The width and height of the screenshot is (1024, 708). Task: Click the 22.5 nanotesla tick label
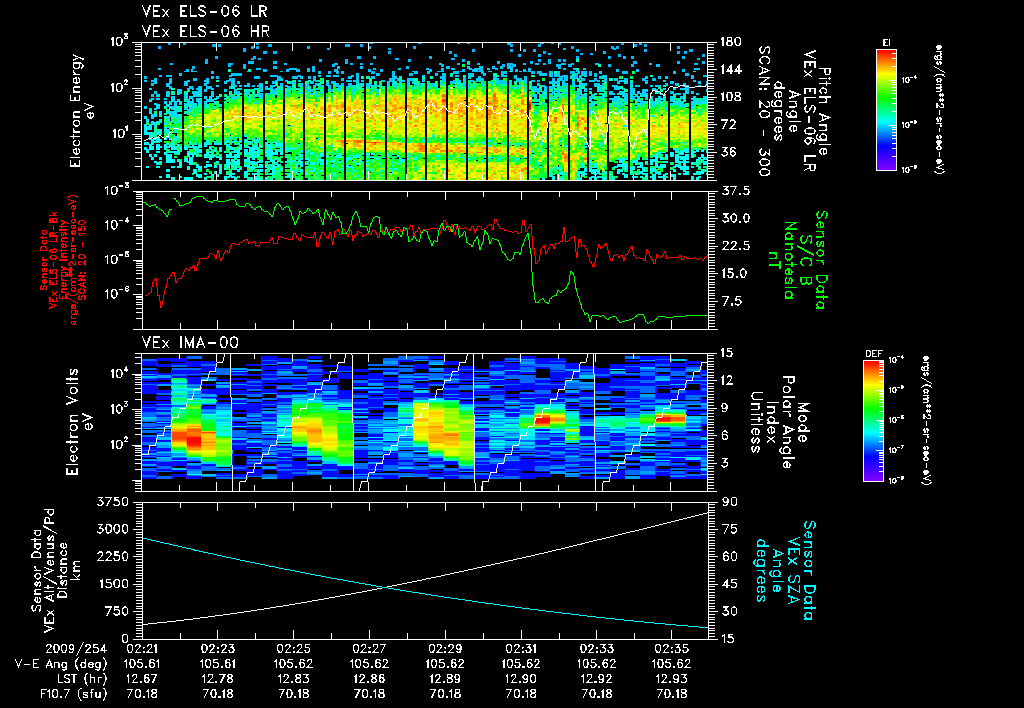tap(735, 246)
